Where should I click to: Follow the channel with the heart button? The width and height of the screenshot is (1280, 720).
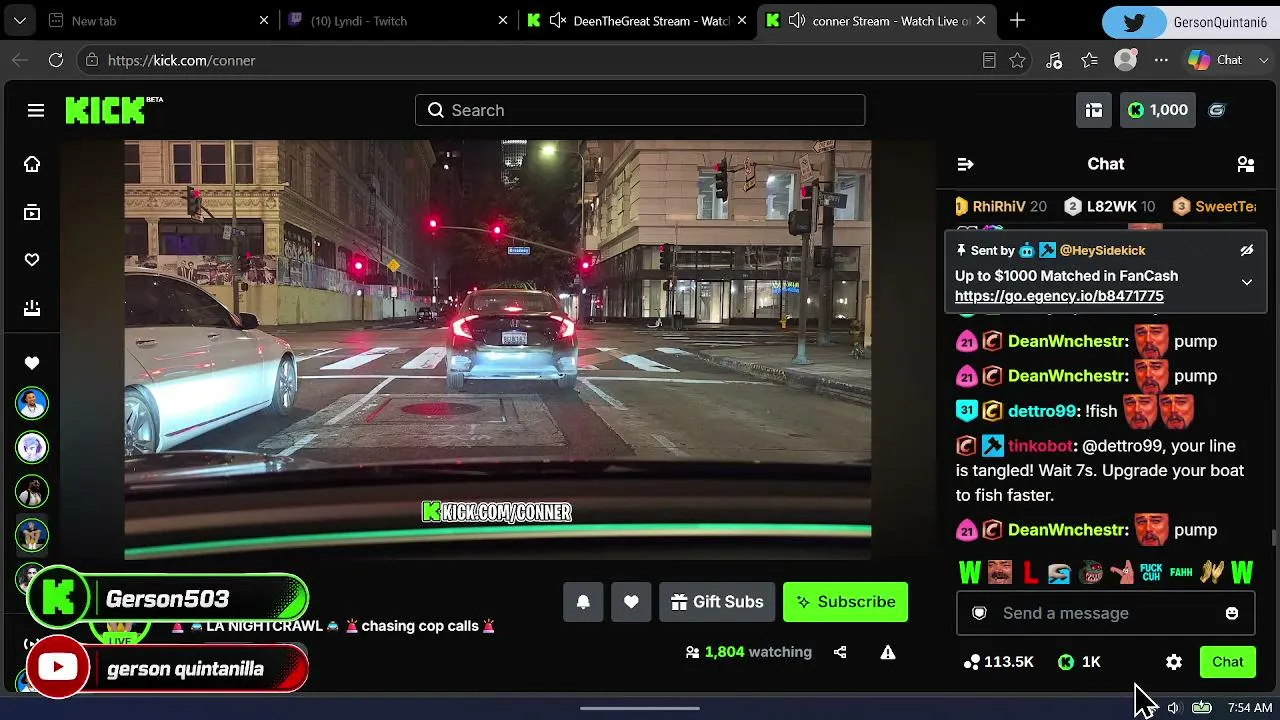[631, 602]
